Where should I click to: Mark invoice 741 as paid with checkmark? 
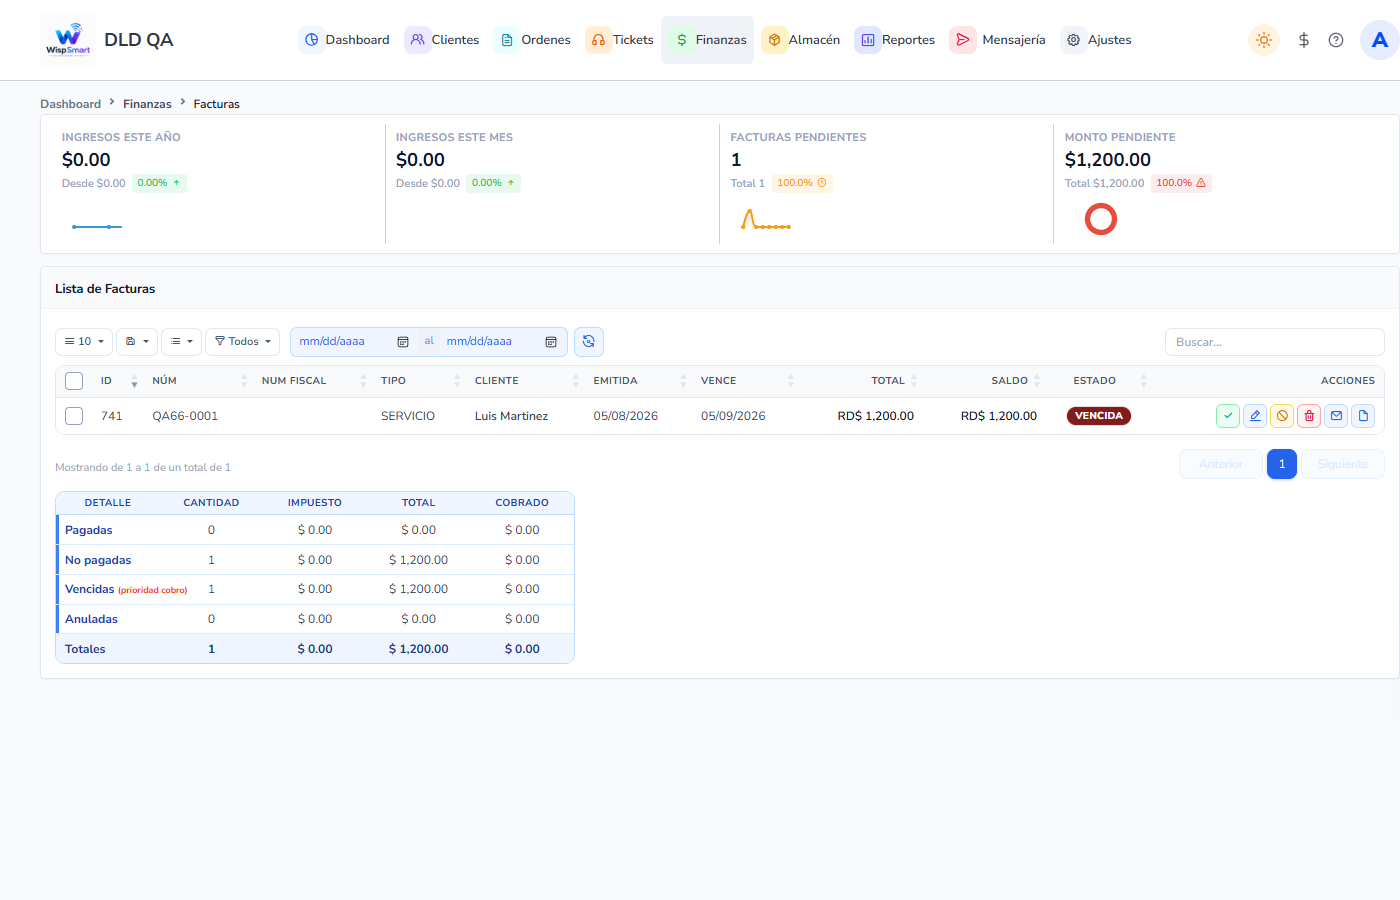pos(1228,416)
